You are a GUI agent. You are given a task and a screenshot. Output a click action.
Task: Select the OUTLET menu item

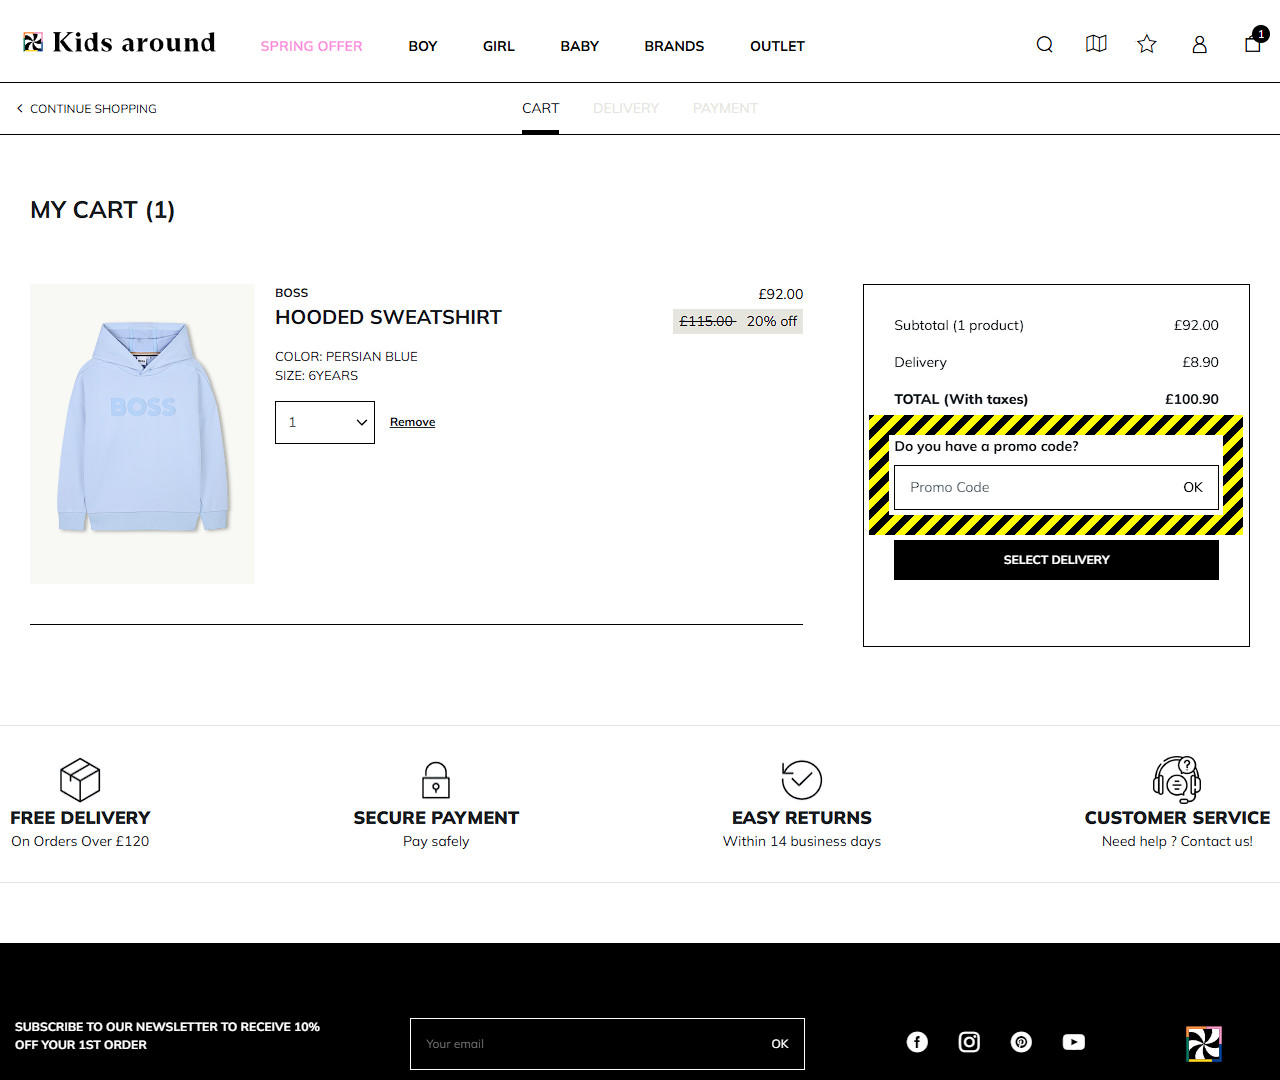777,46
